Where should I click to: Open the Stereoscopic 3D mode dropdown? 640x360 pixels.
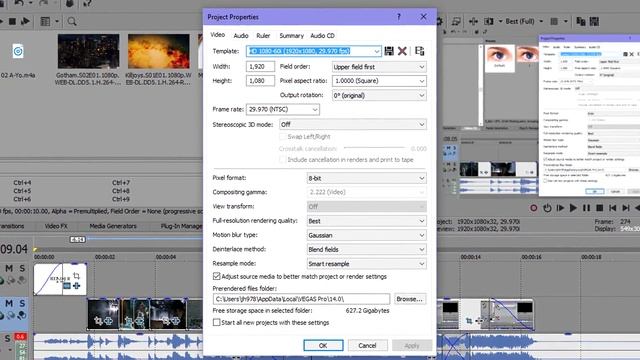coord(353,124)
